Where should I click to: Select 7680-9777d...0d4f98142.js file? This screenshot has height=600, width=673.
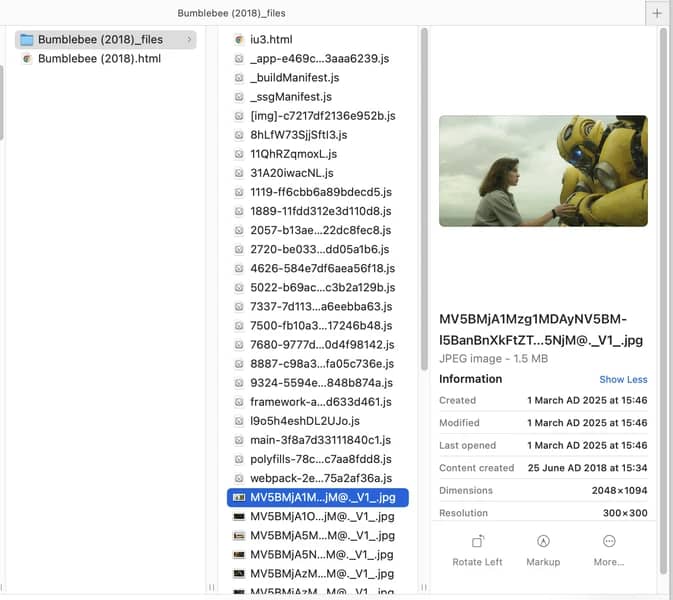(318, 345)
